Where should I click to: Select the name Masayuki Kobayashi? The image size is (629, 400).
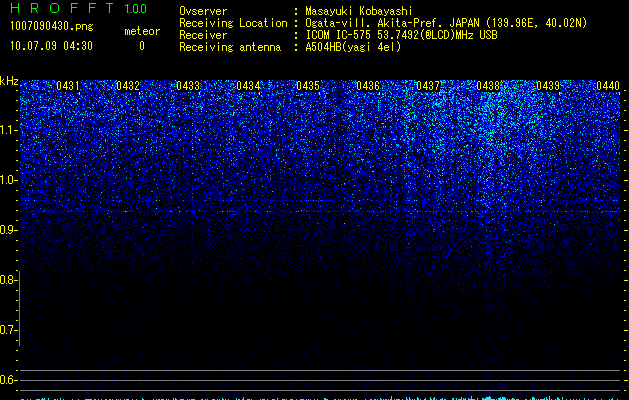pos(359,11)
